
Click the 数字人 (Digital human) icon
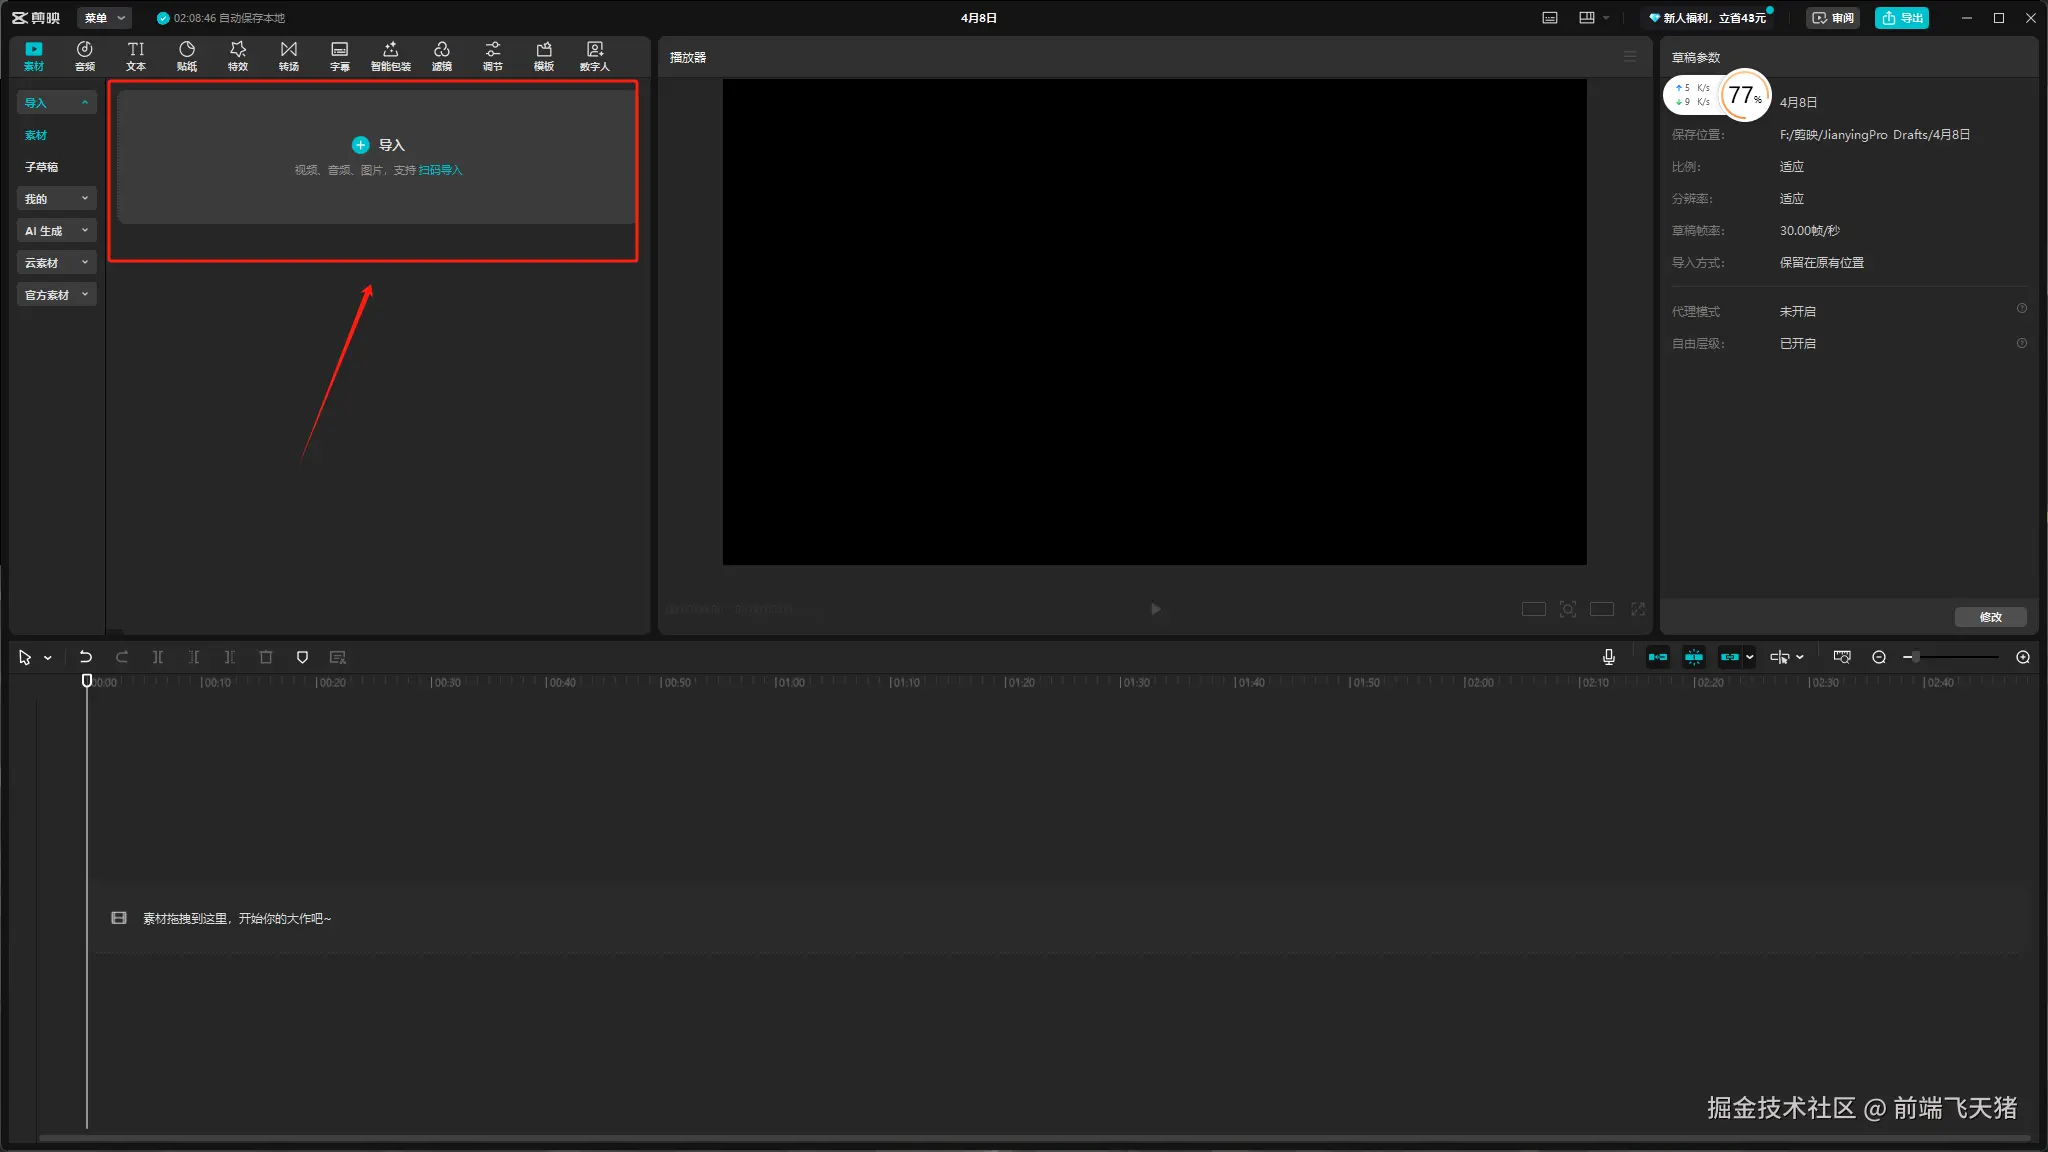point(594,55)
